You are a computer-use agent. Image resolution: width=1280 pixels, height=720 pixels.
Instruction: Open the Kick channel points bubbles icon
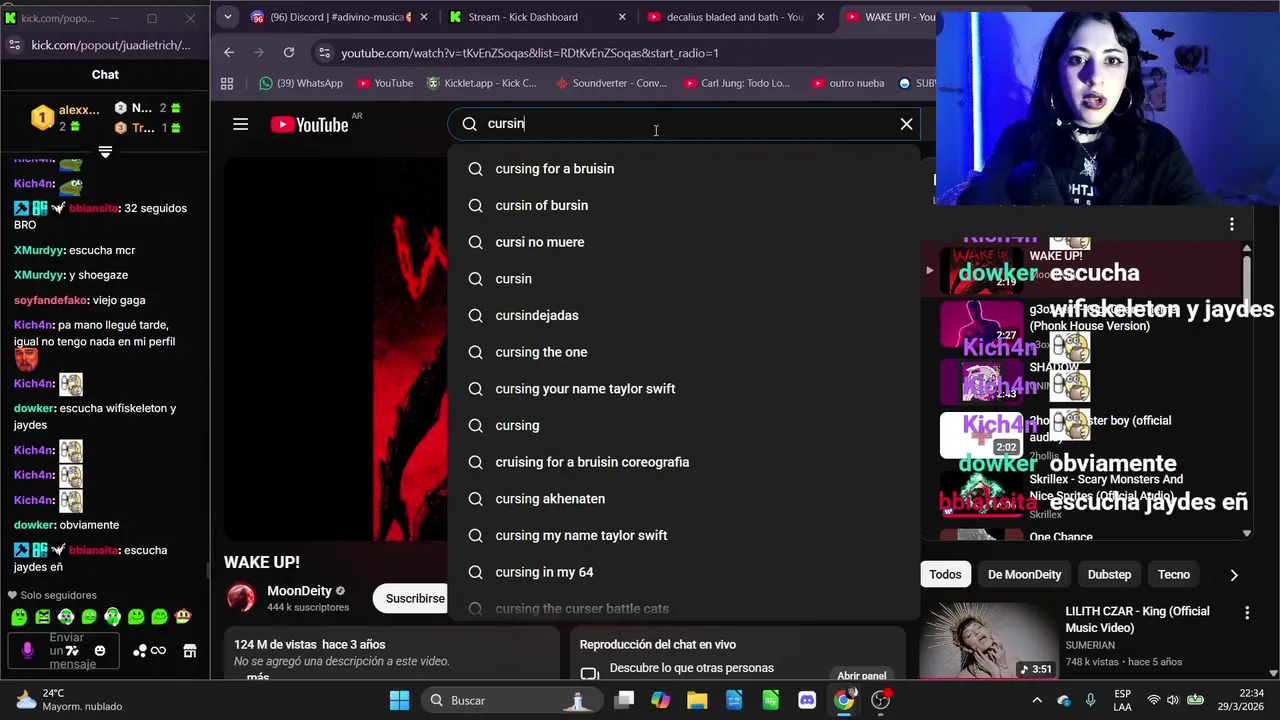pos(140,651)
